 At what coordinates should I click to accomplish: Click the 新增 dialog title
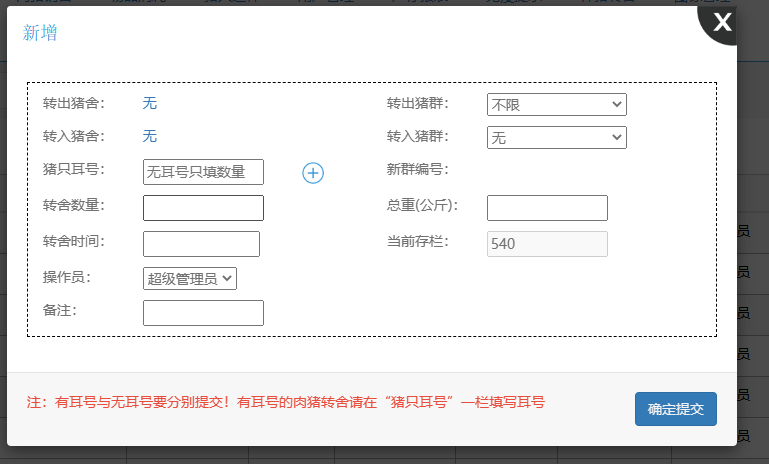(x=40, y=34)
